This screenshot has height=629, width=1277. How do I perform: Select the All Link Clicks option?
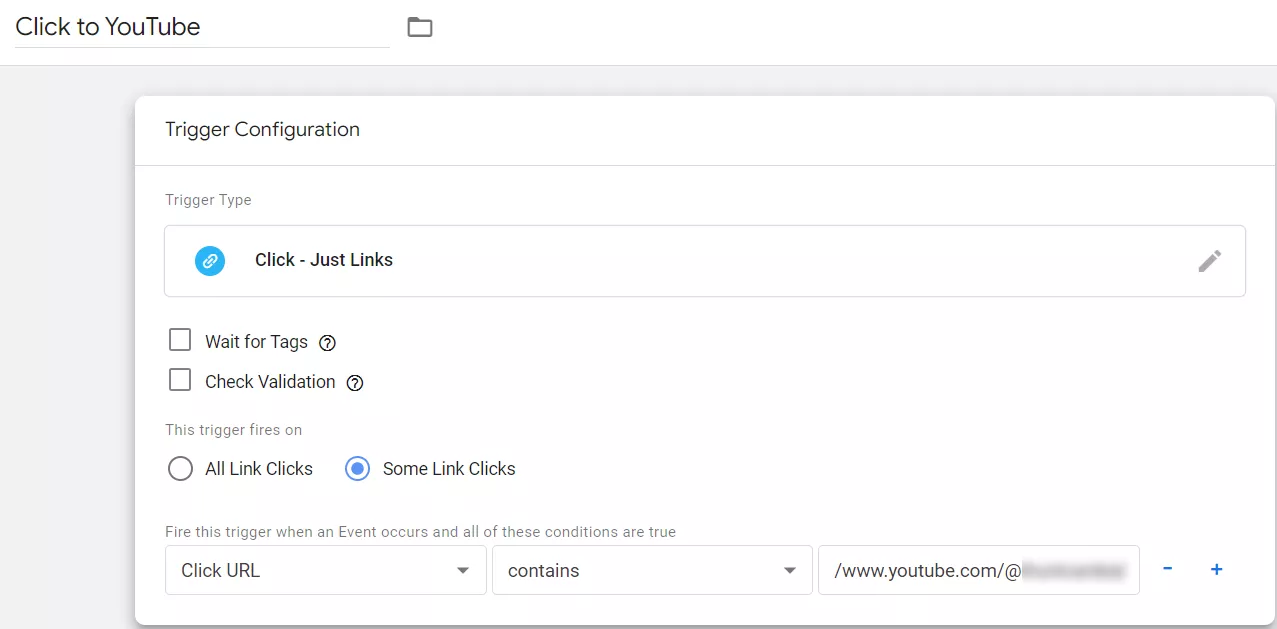click(180, 469)
